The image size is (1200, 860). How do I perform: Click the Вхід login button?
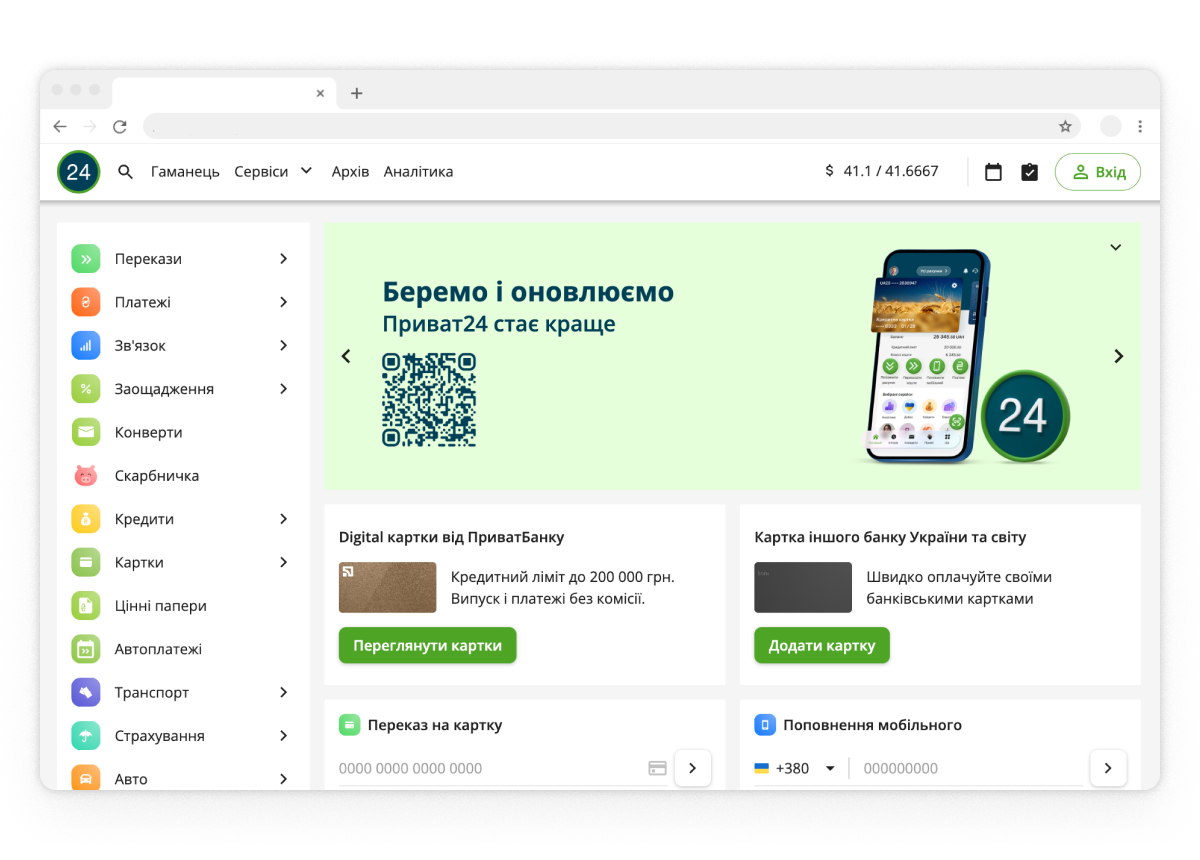1097,172
